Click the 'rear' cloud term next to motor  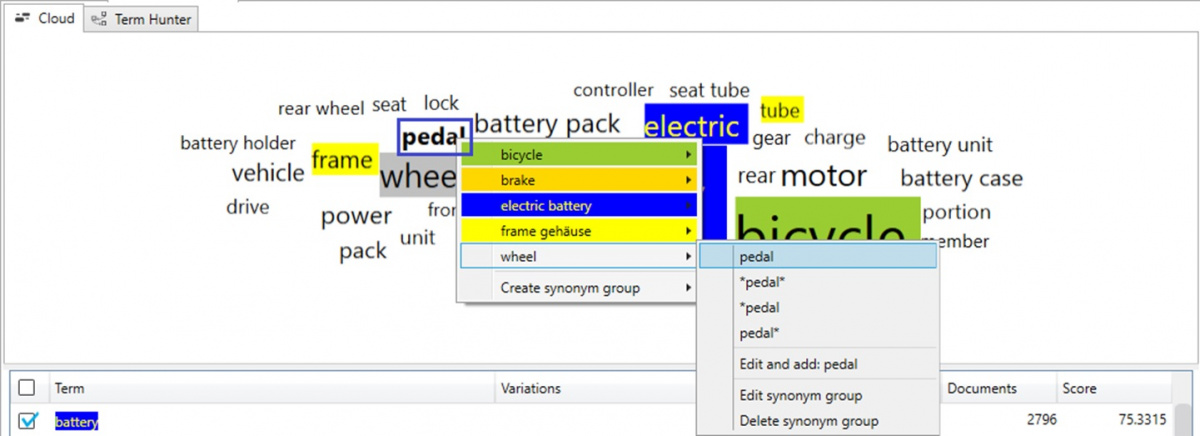(x=756, y=177)
